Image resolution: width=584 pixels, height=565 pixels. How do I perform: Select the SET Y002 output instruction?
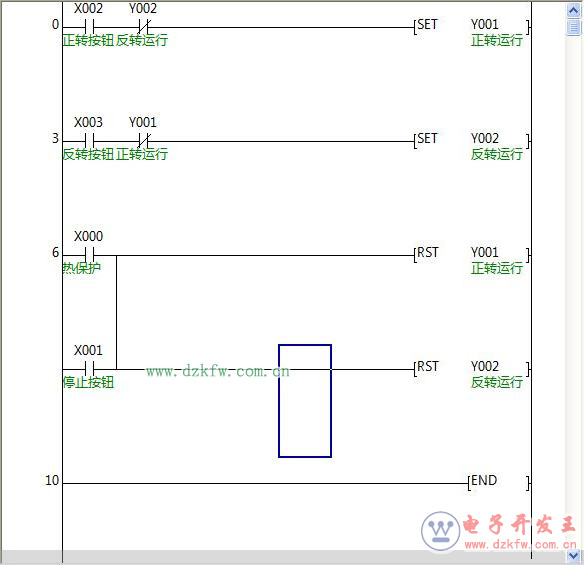pyautogui.click(x=472, y=141)
